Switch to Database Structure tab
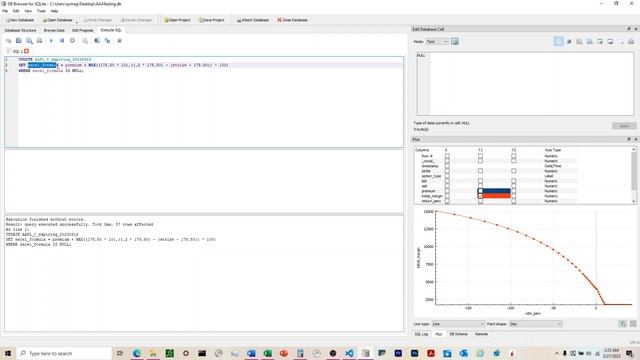 pyautogui.click(x=20, y=30)
